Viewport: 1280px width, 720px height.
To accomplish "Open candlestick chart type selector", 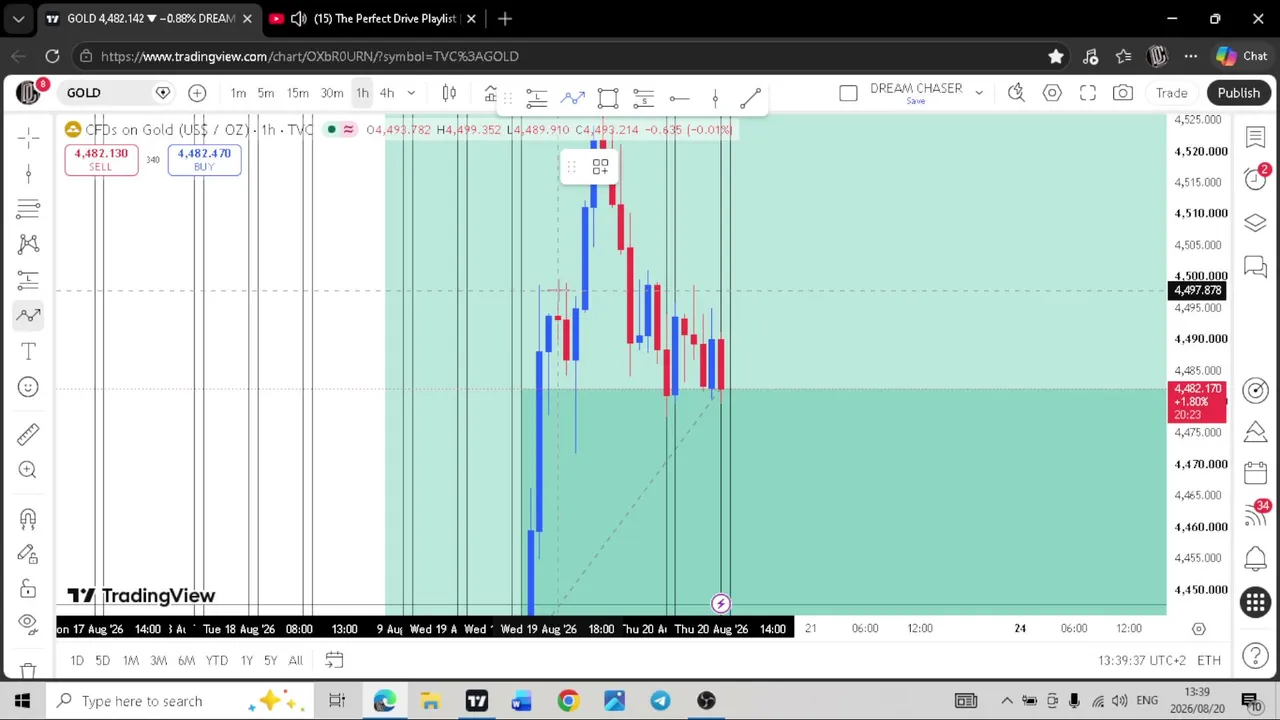I will click(x=449, y=93).
